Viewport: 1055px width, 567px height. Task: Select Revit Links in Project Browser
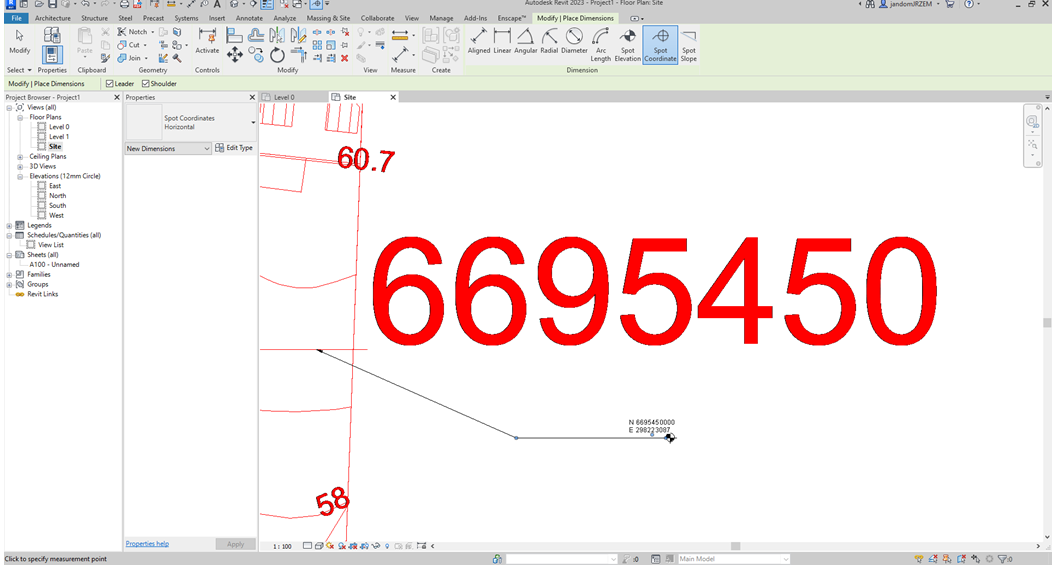point(42,295)
